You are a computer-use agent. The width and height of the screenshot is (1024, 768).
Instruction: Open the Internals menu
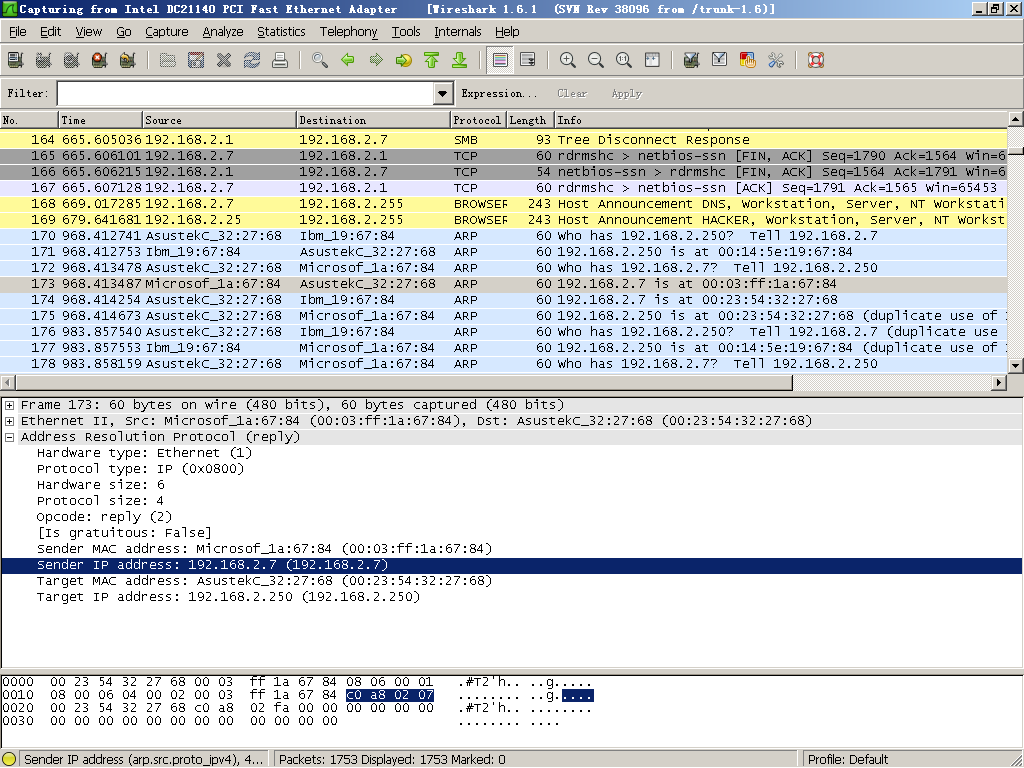[458, 32]
